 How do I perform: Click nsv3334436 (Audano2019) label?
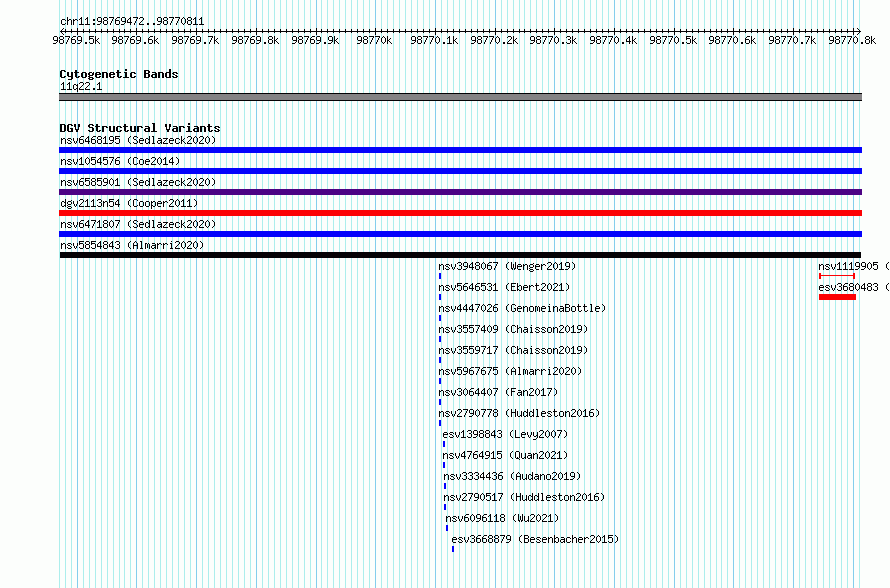tap(512, 476)
